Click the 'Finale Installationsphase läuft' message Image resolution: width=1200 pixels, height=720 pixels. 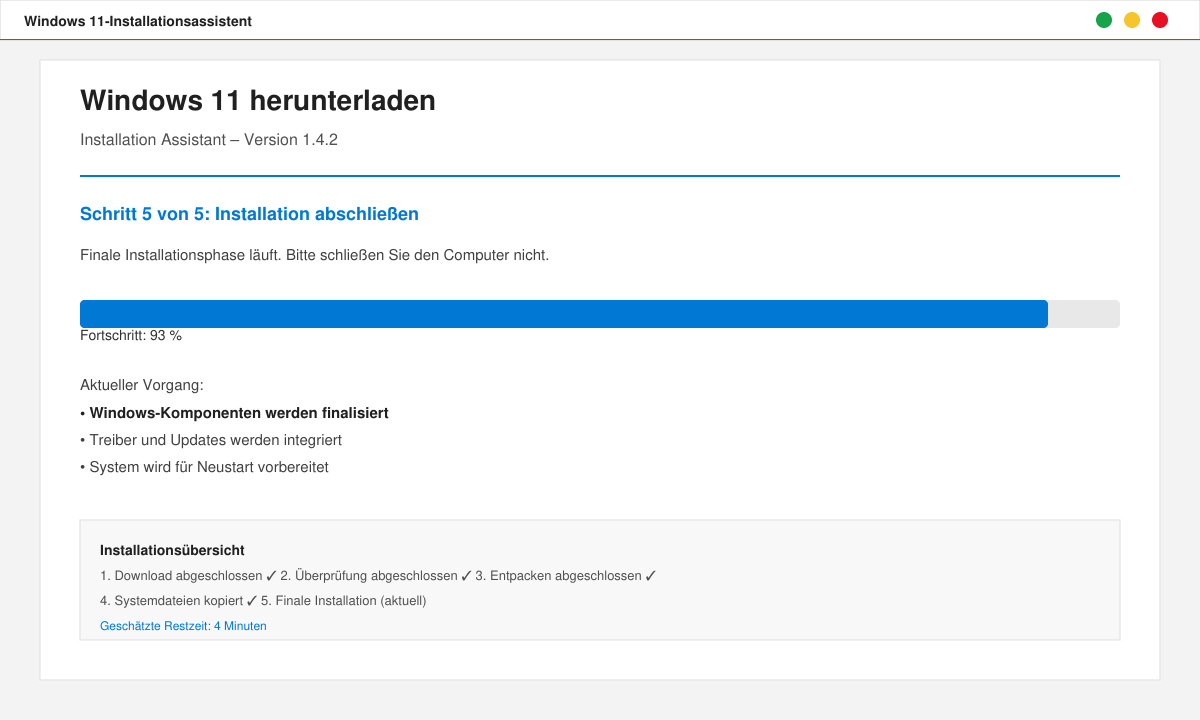(314, 255)
